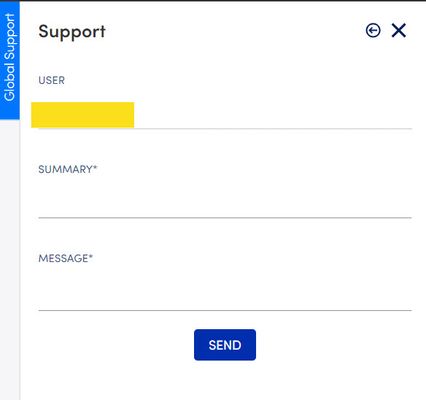Return to previous view via left-arrow icon
The image size is (426, 400).
pos(373,30)
